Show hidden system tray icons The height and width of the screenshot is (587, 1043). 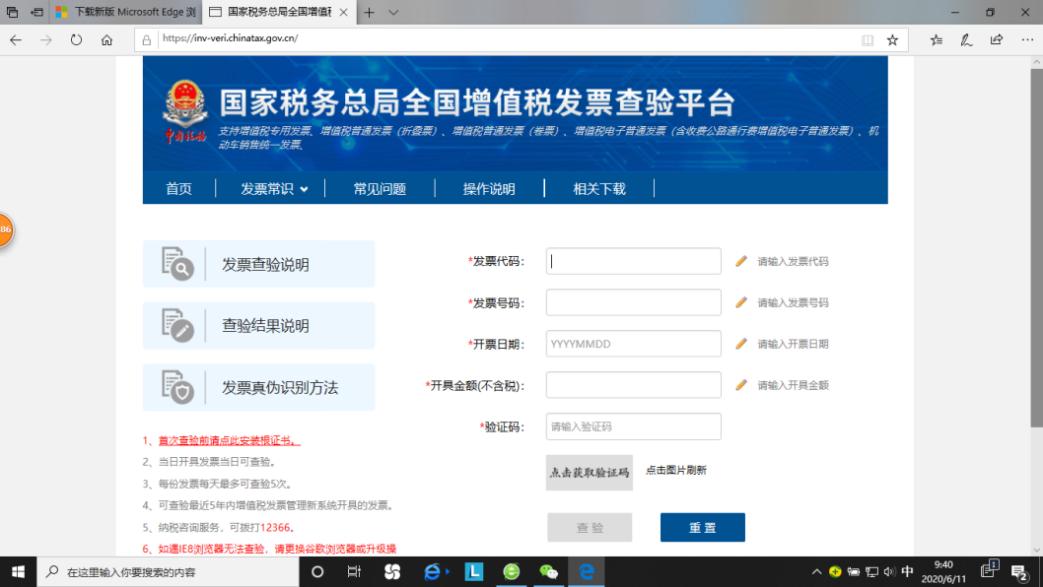point(816,572)
